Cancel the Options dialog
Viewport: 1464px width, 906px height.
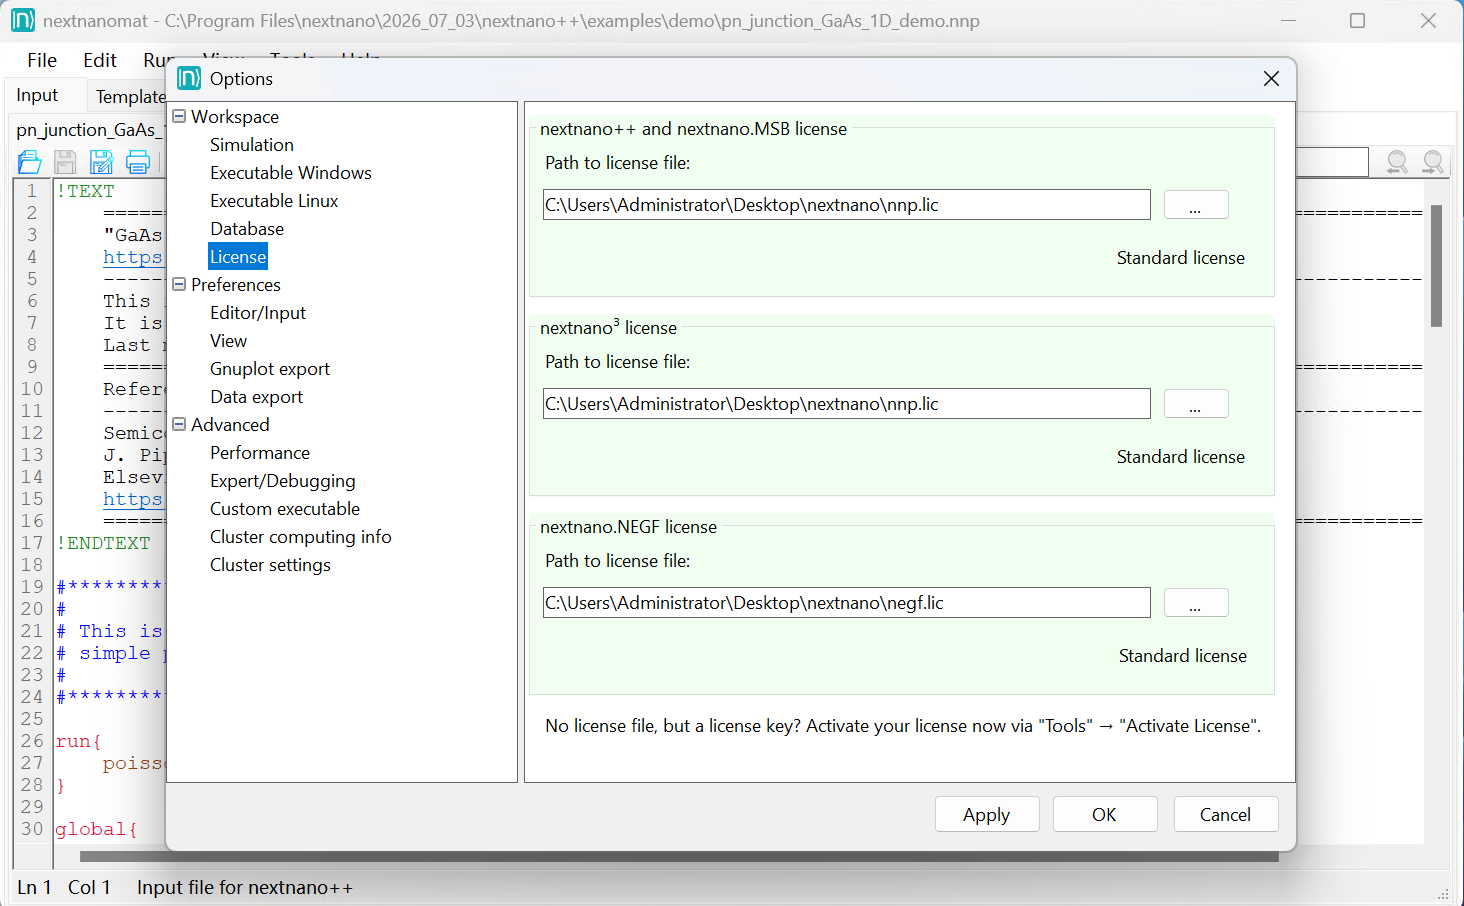[x=1226, y=814]
